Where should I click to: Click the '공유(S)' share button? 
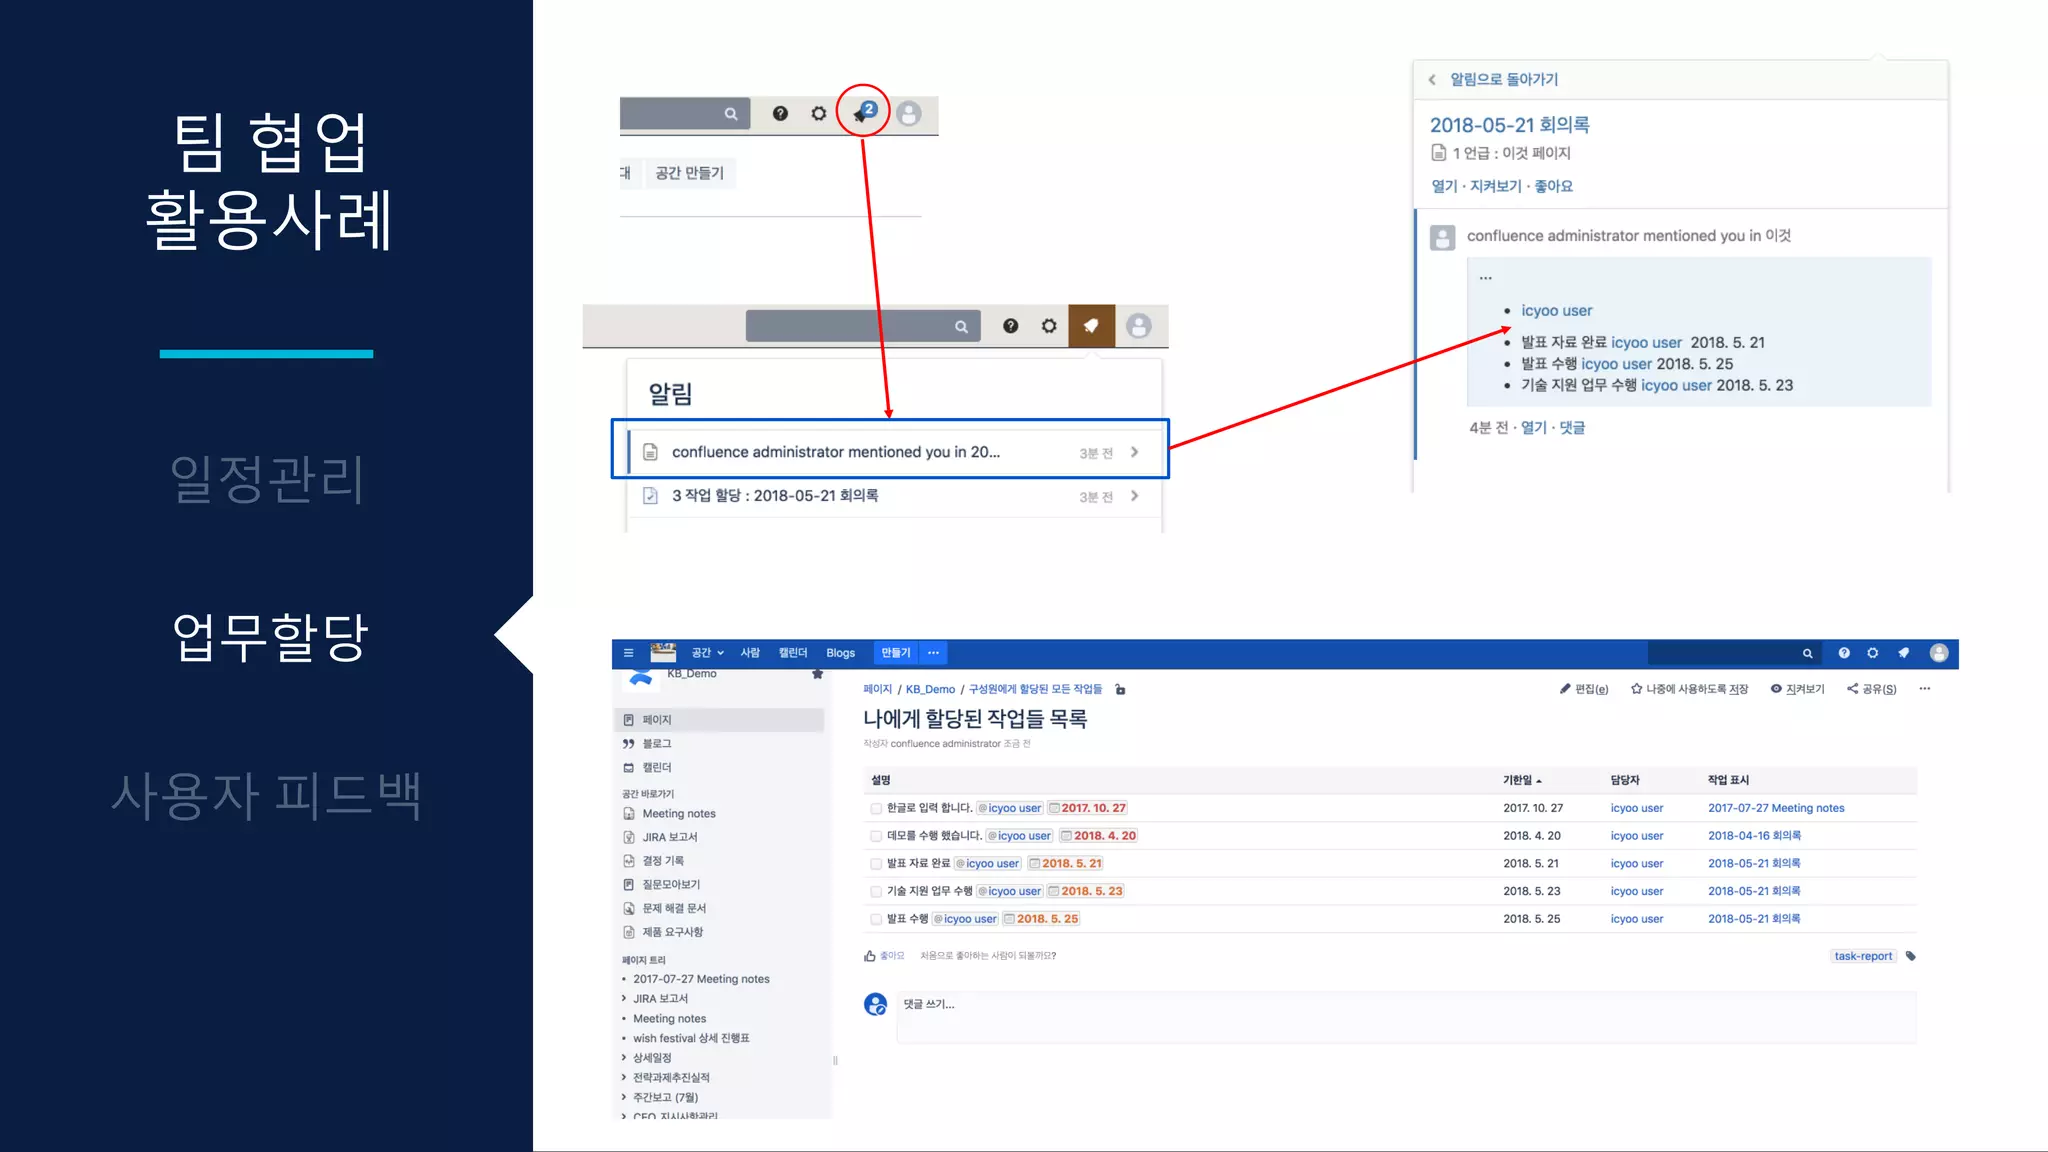point(1871,689)
